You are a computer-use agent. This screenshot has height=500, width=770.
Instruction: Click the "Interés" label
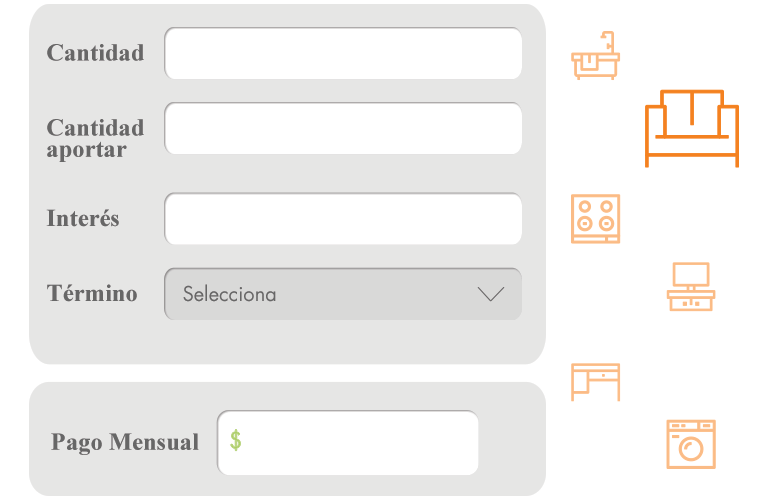tap(83, 218)
